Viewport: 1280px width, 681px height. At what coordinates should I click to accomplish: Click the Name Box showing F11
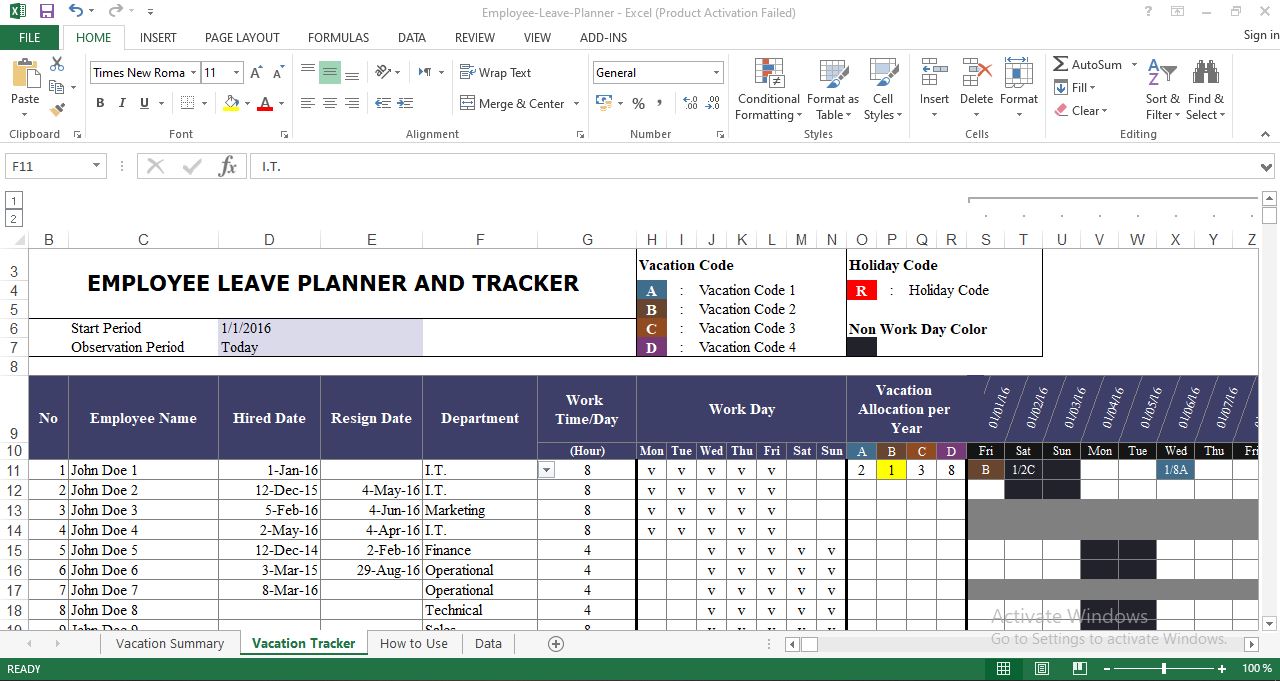coord(48,166)
